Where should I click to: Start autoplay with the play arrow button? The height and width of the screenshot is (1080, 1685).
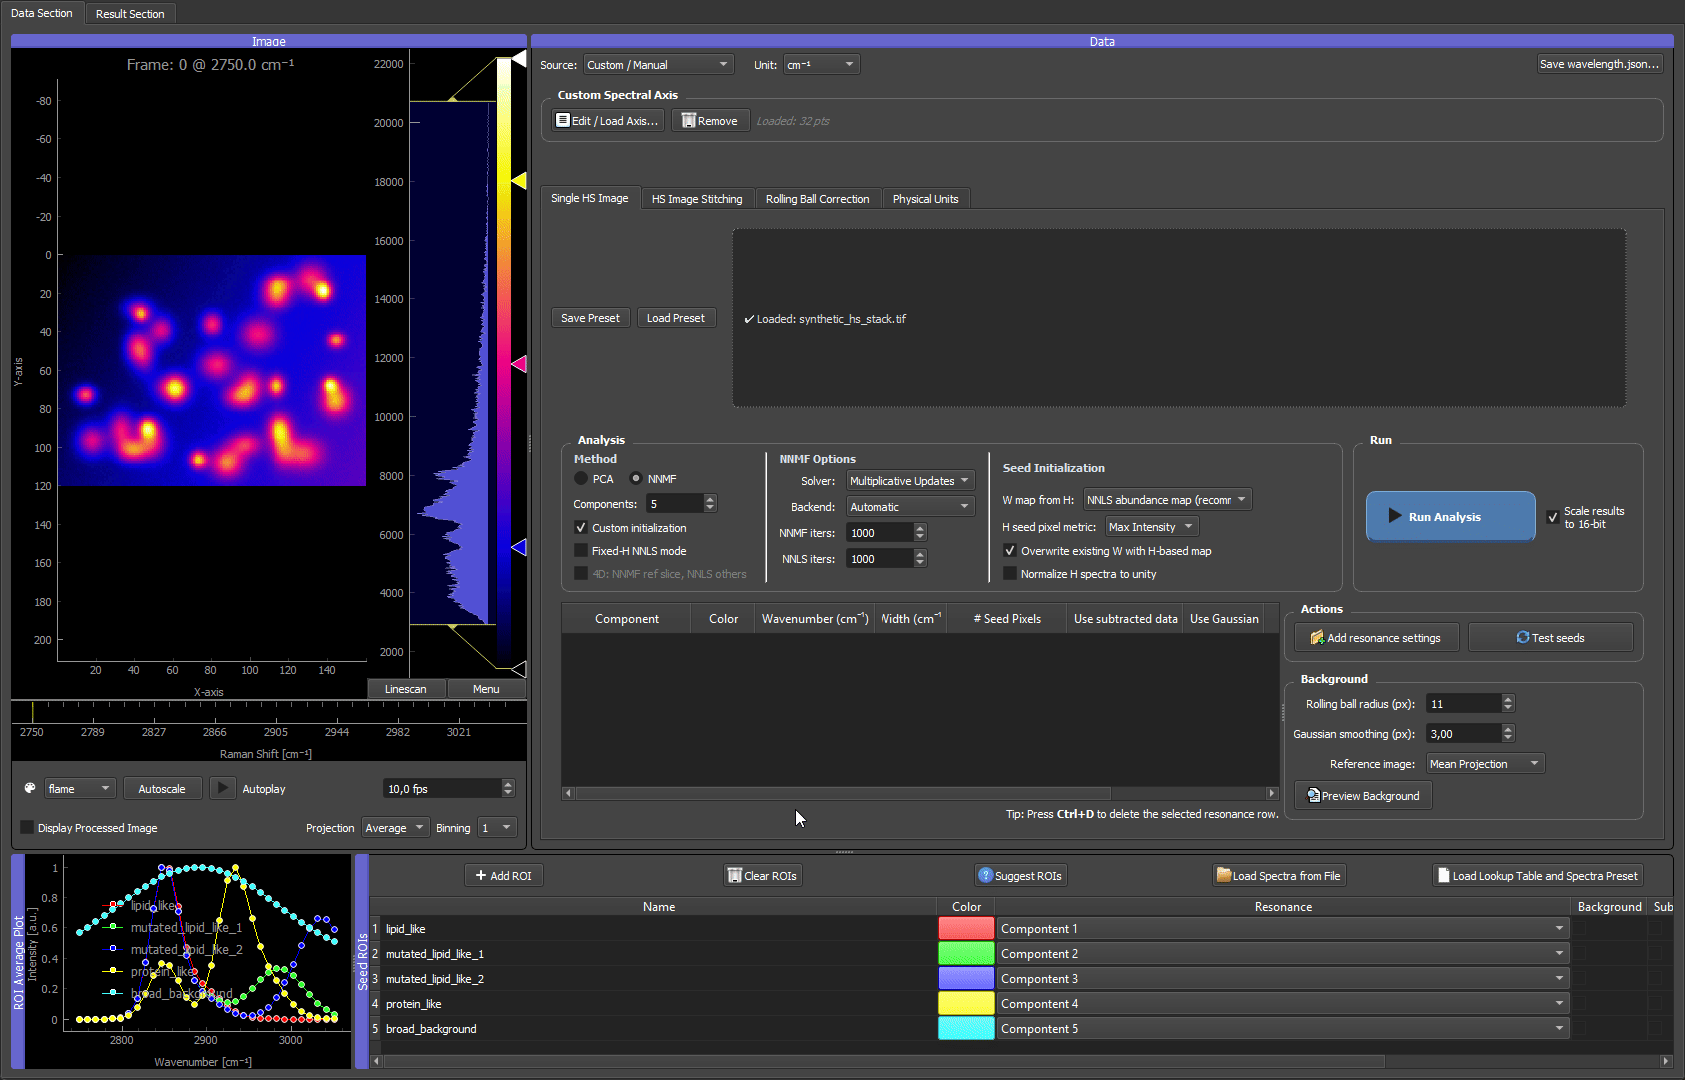223,788
